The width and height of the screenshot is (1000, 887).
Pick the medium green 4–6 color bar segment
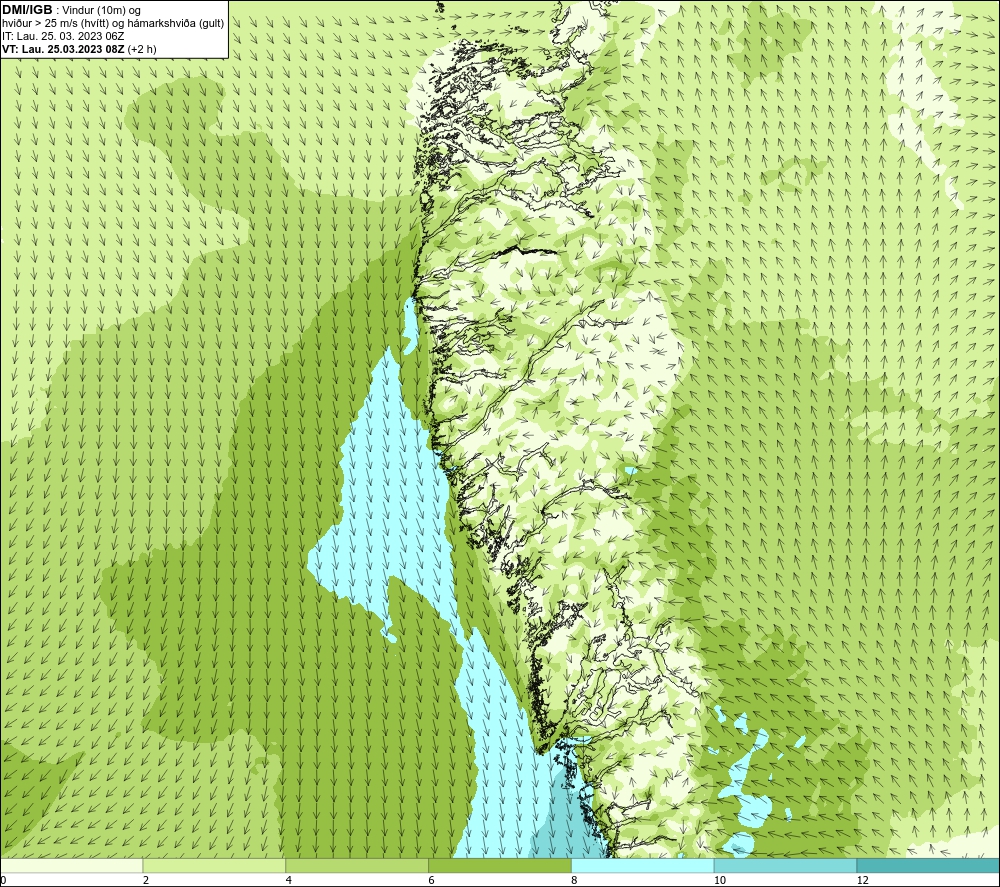(357, 865)
